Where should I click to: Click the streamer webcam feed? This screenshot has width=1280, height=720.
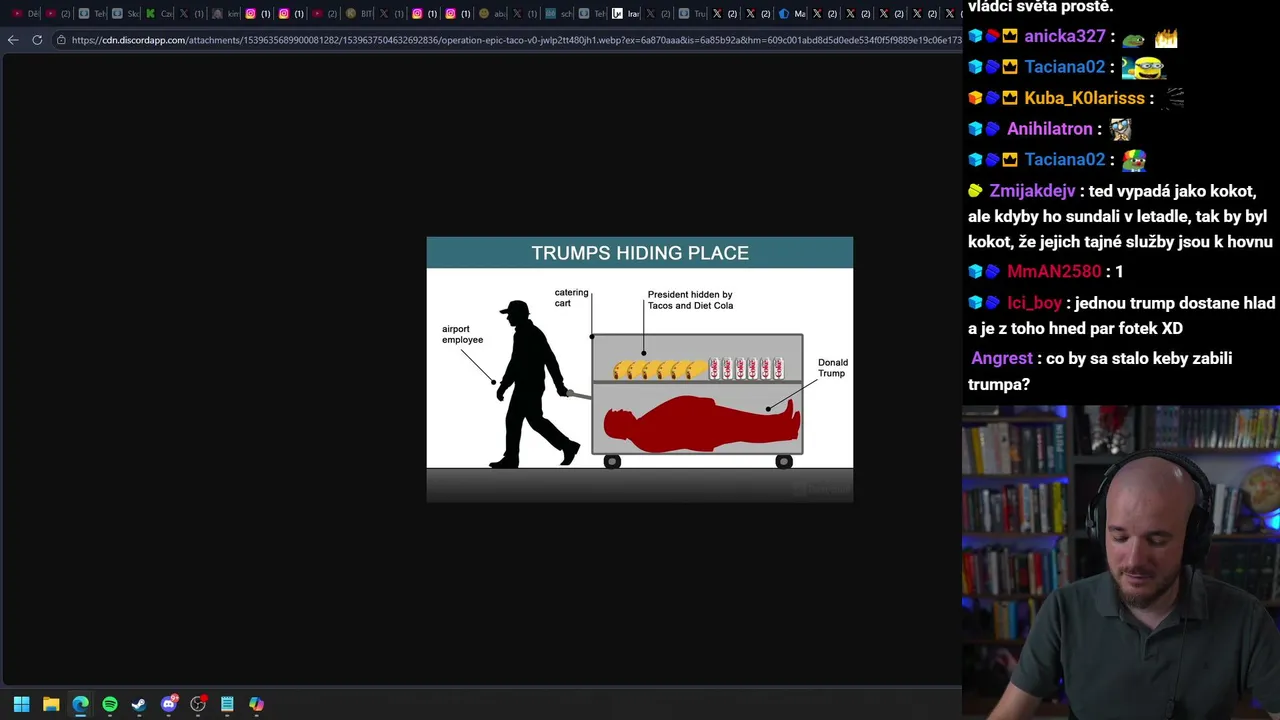click(1121, 562)
